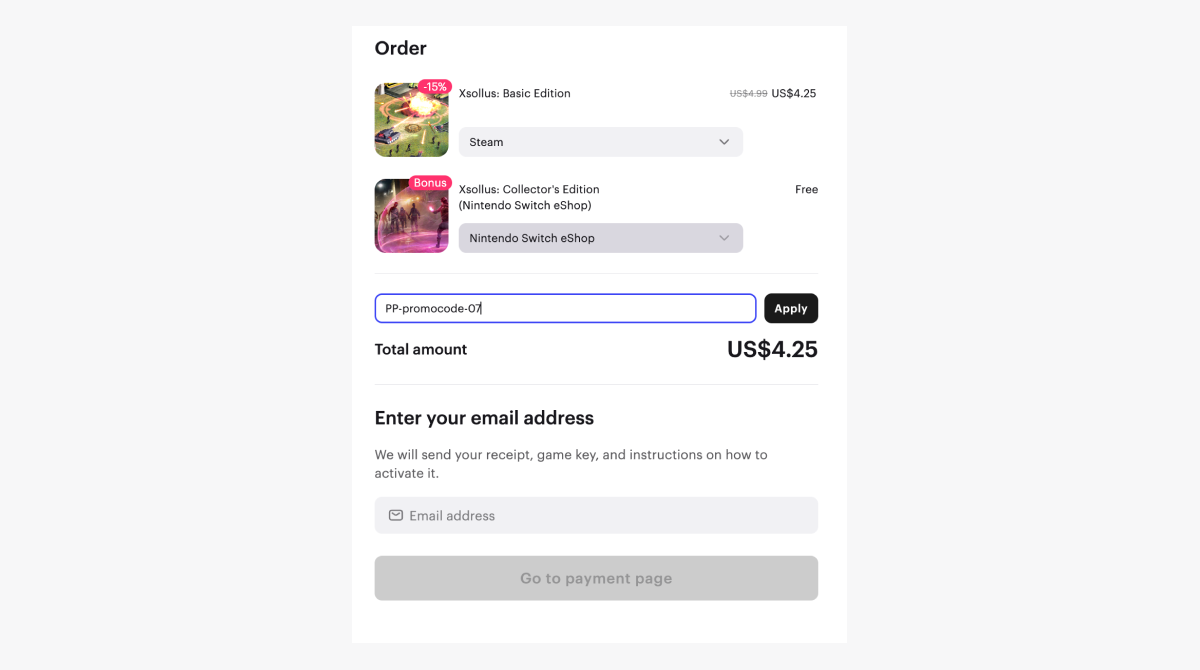Open the Nintendo Switch eShop platform selector

click(600, 238)
